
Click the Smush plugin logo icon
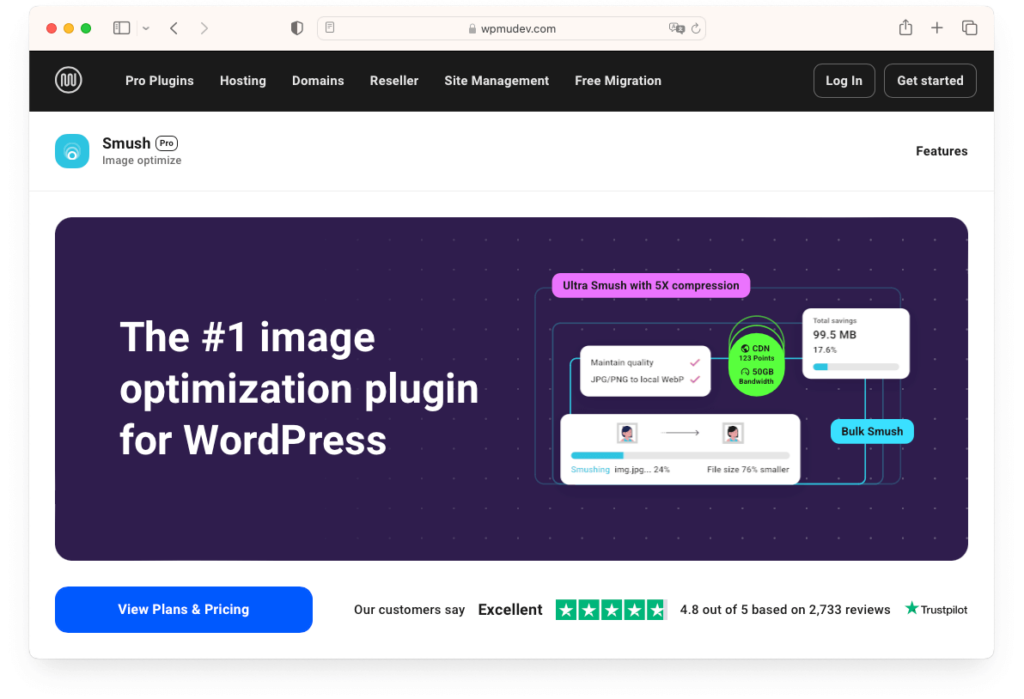(72, 151)
